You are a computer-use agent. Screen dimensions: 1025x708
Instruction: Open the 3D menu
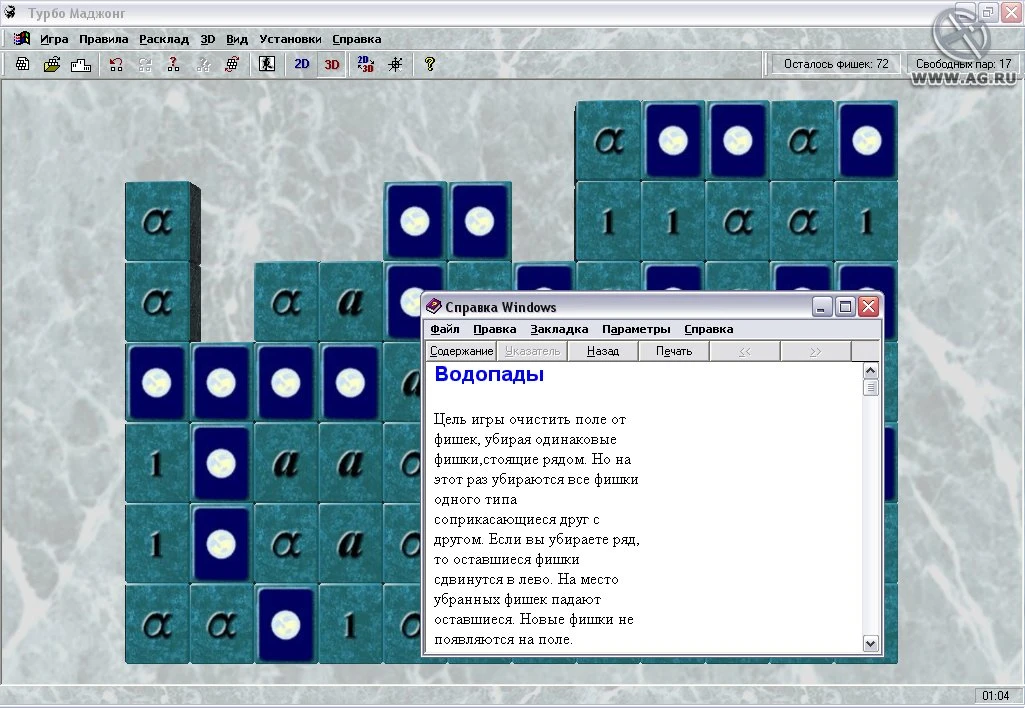tap(207, 39)
